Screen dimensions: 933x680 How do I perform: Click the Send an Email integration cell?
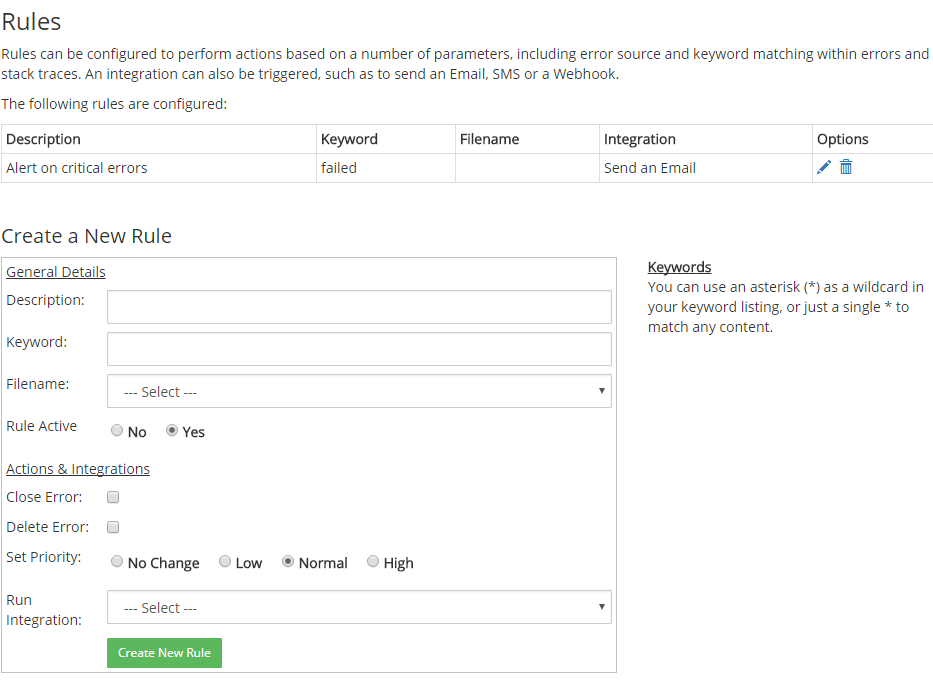pos(705,168)
